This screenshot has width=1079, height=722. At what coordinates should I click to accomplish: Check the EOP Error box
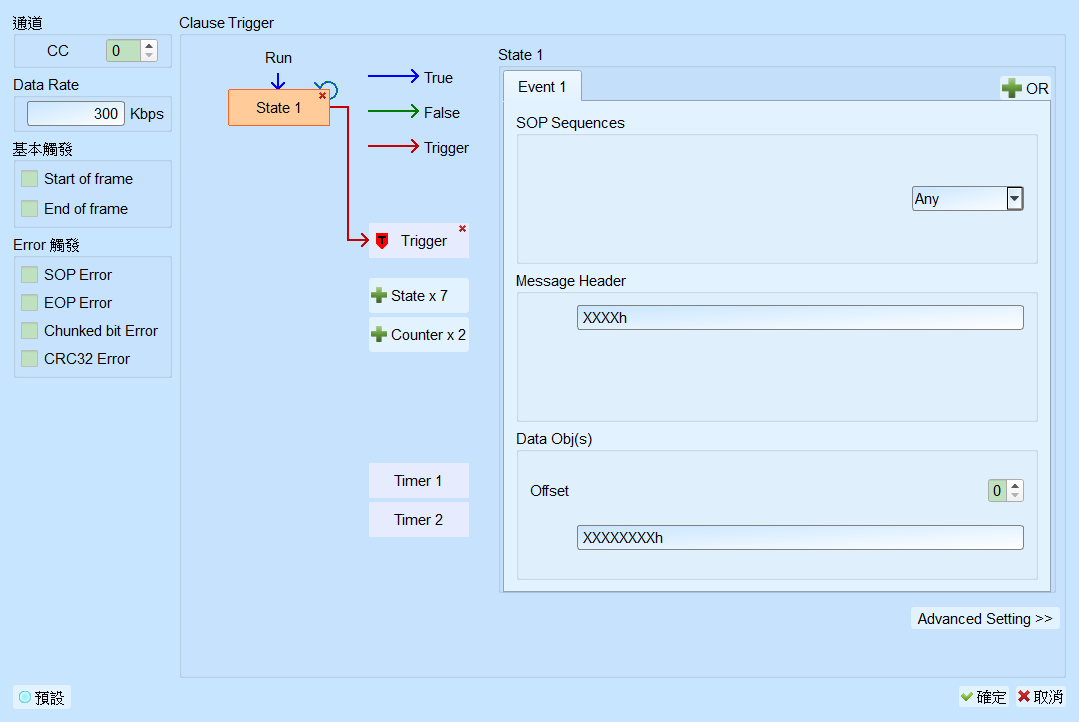(30, 303)
